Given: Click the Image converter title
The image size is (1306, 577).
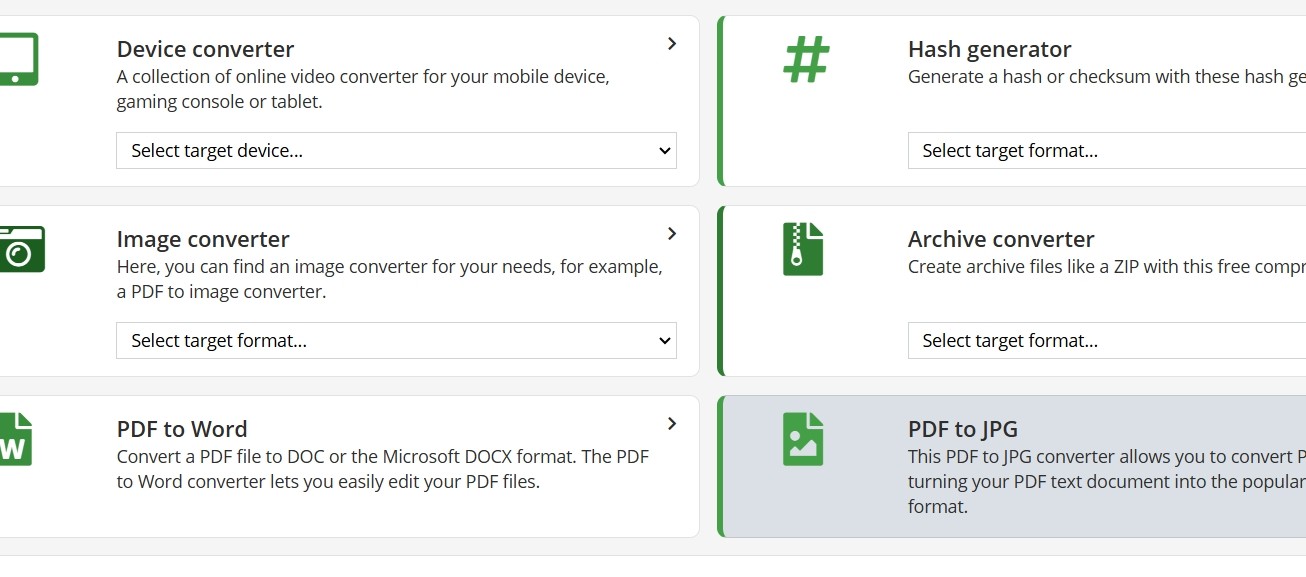Looking at the screenshot, I should pos(203,239).
